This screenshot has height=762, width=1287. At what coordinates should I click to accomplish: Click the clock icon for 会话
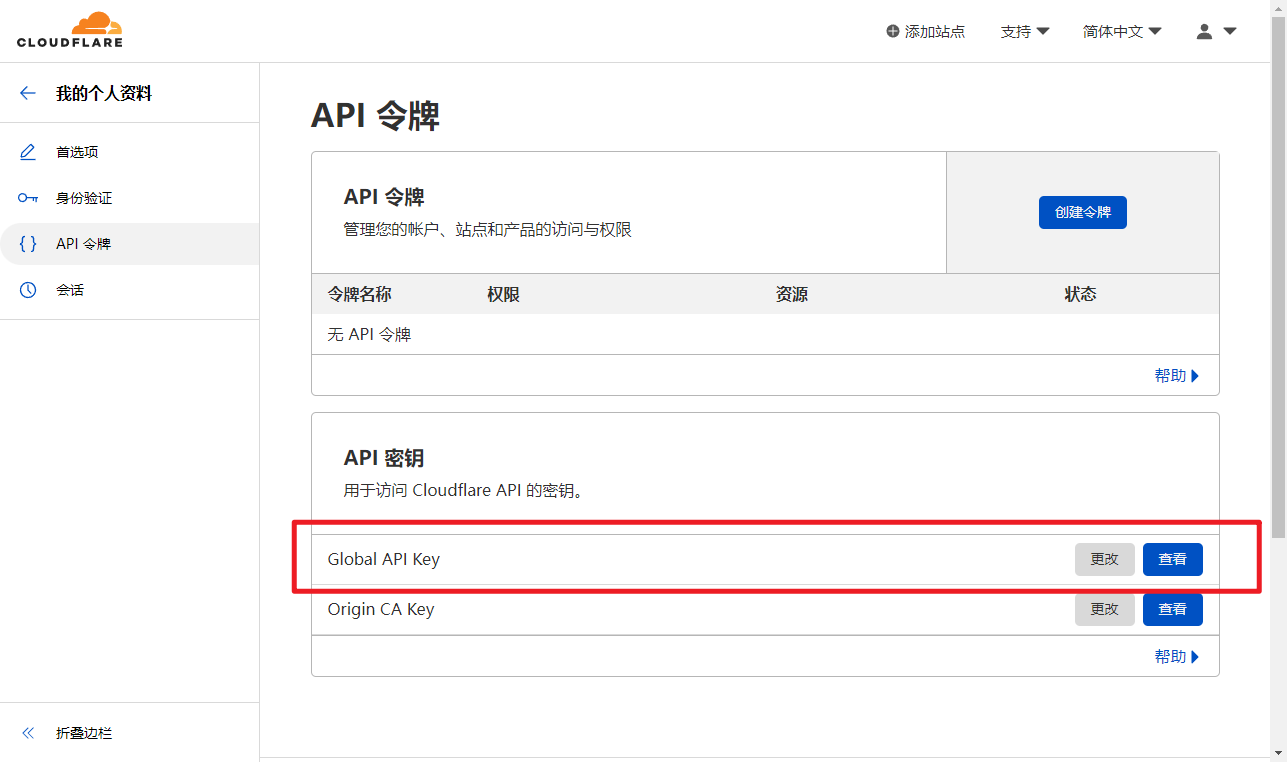[28, 290]
